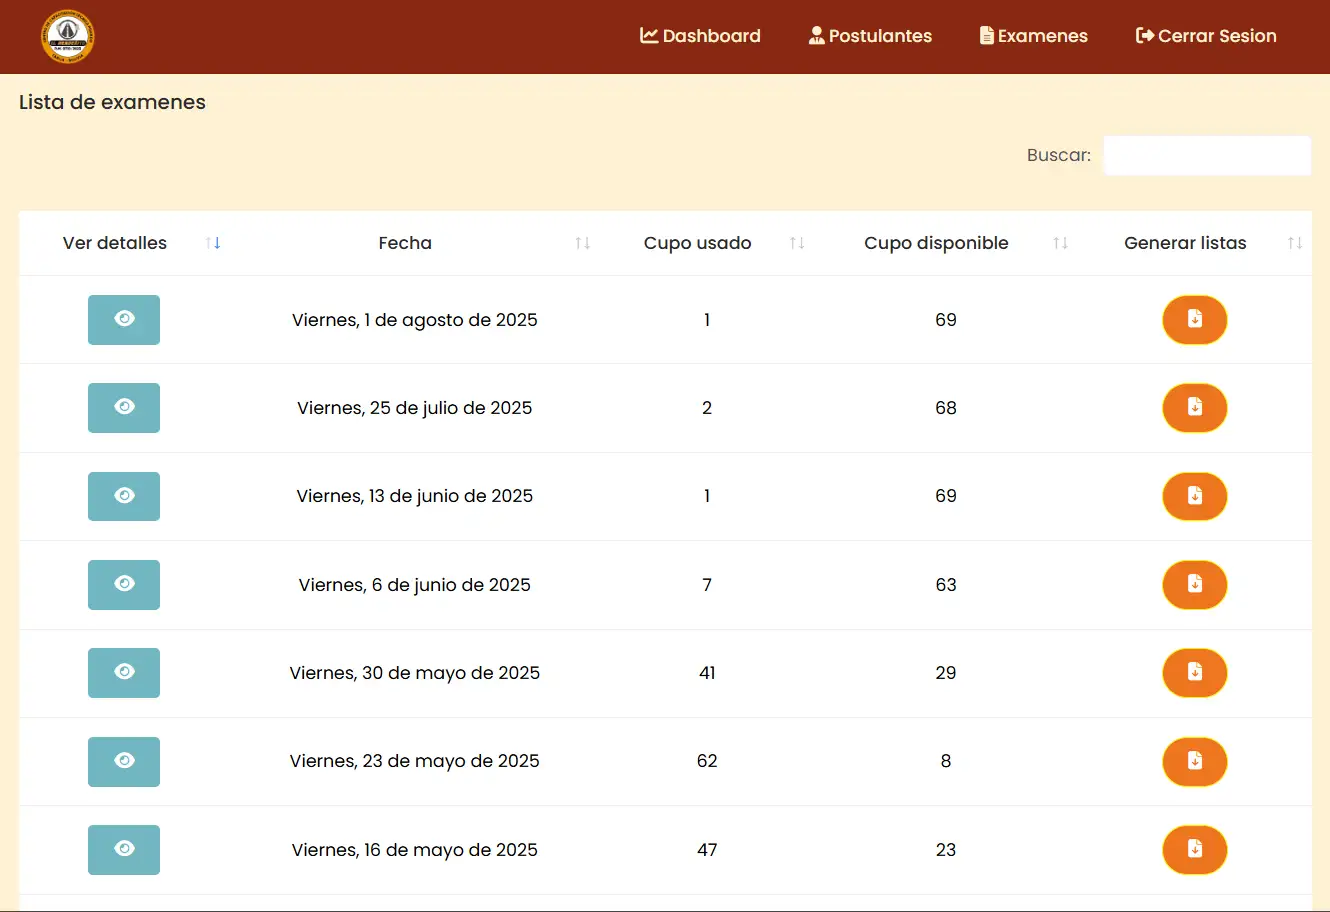Image resolution: width=1330 pixels, height=912 pixels.
Task: Click Cerrar Sesion to log out
Action: (x=1206, y=36)
